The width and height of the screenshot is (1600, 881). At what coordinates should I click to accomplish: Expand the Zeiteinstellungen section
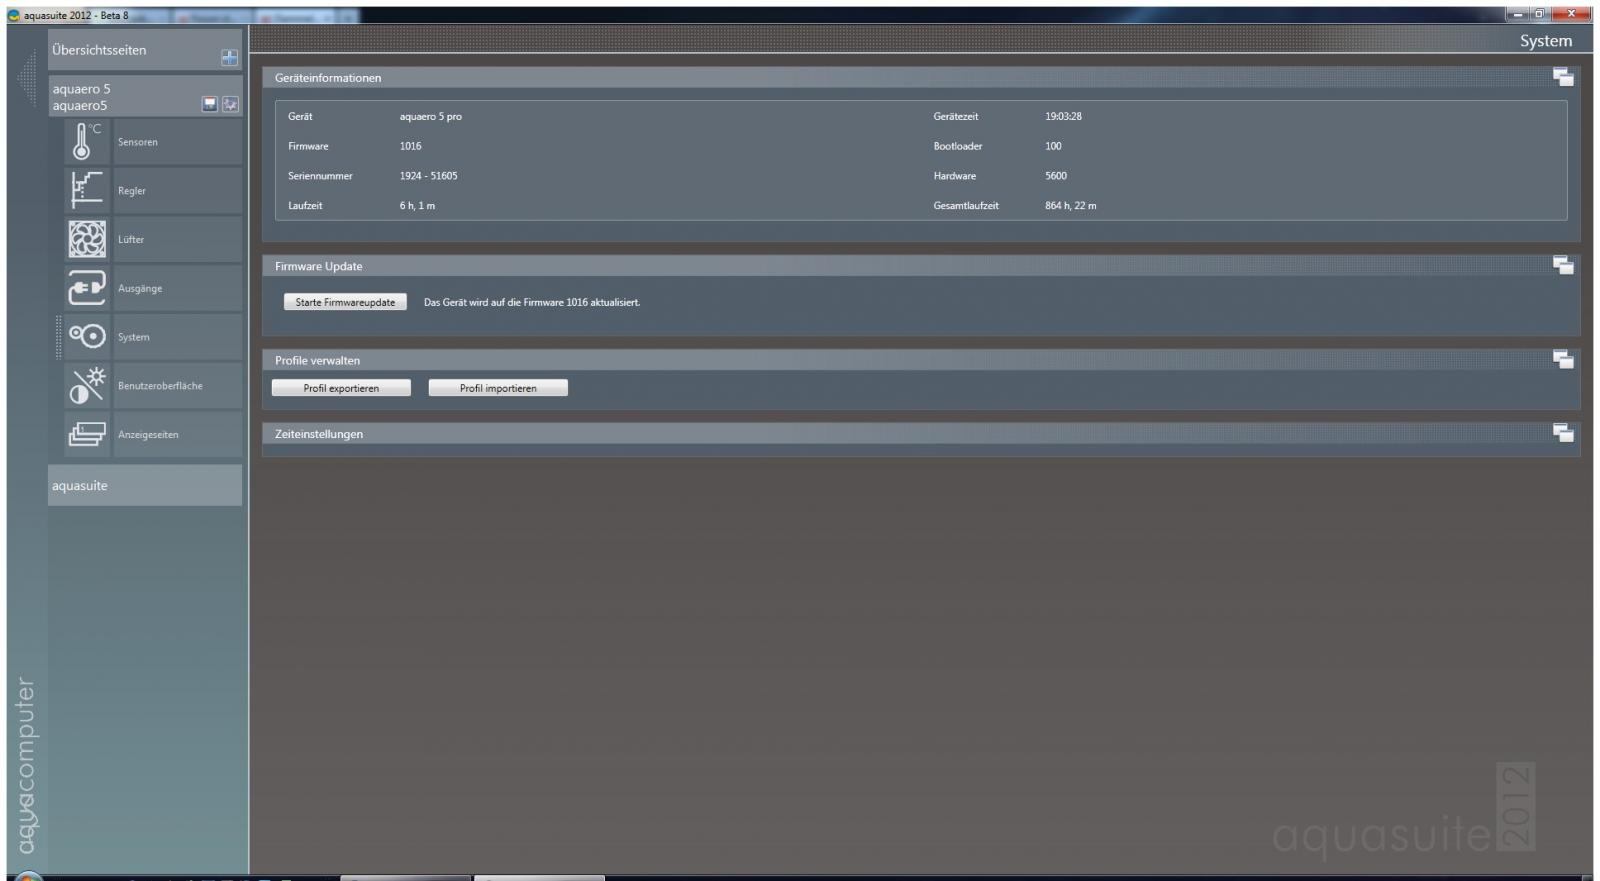tap(1563, 433)
